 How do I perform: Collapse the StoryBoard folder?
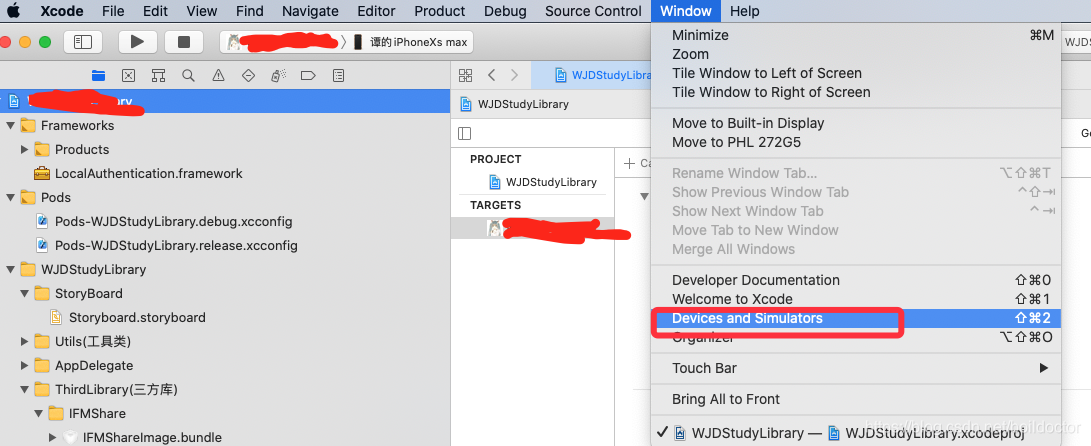coord(24,294)
